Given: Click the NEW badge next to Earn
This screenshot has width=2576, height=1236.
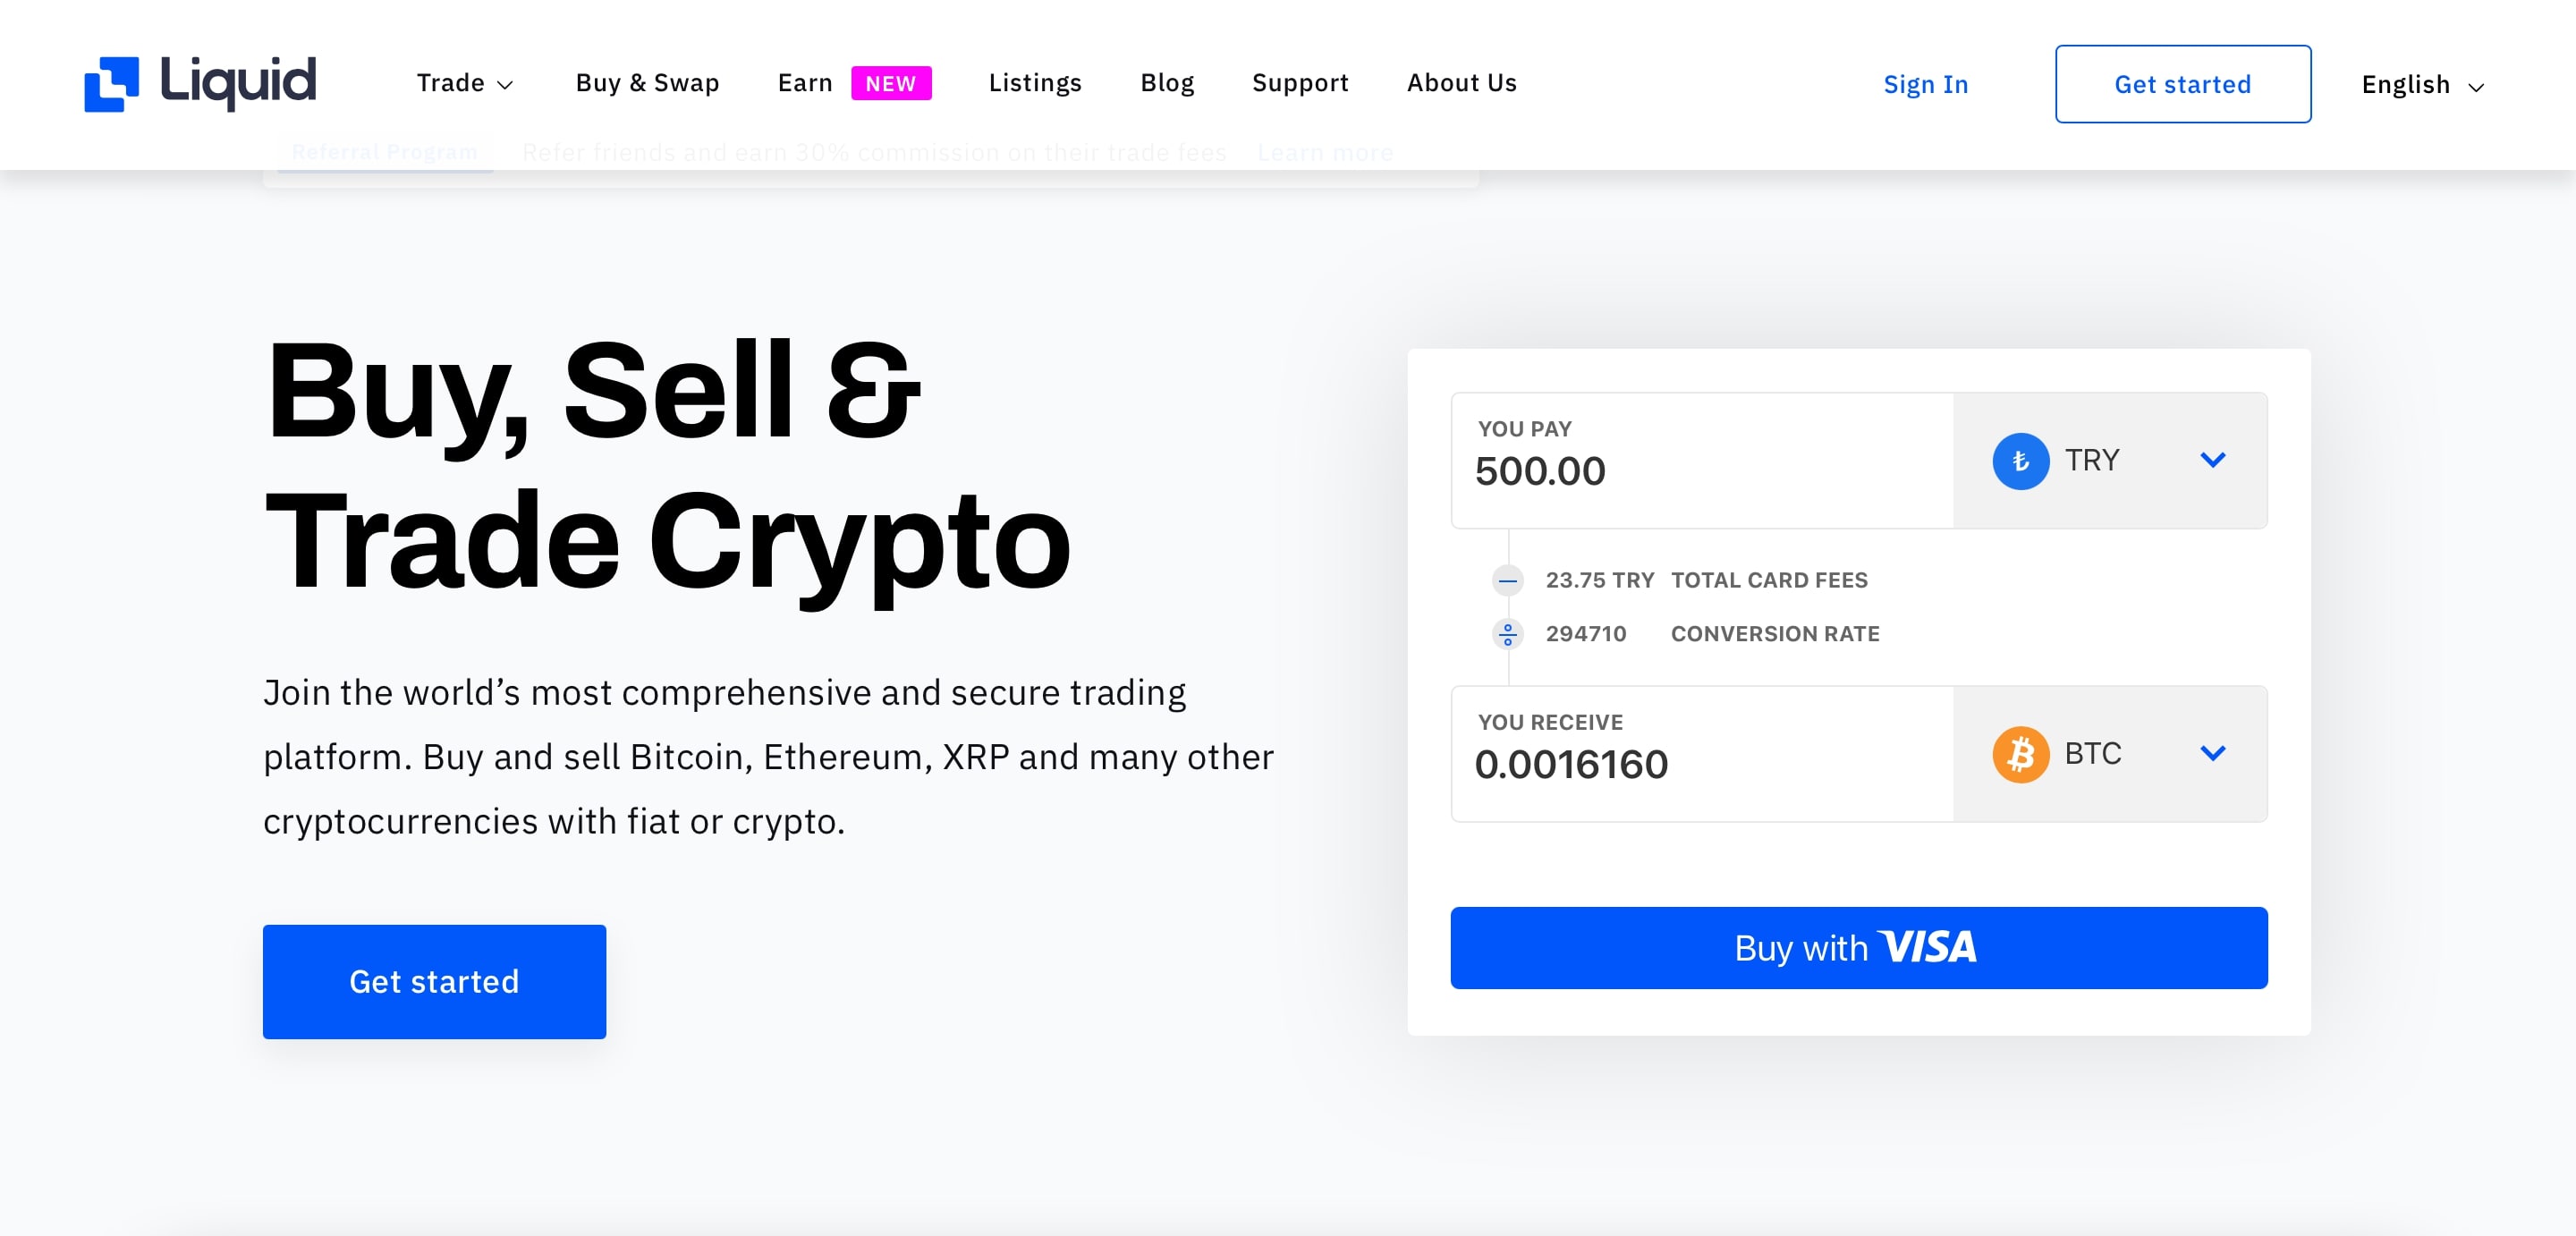Looking at the screenshot, I should pyautogui.click(x=890, y=84).
